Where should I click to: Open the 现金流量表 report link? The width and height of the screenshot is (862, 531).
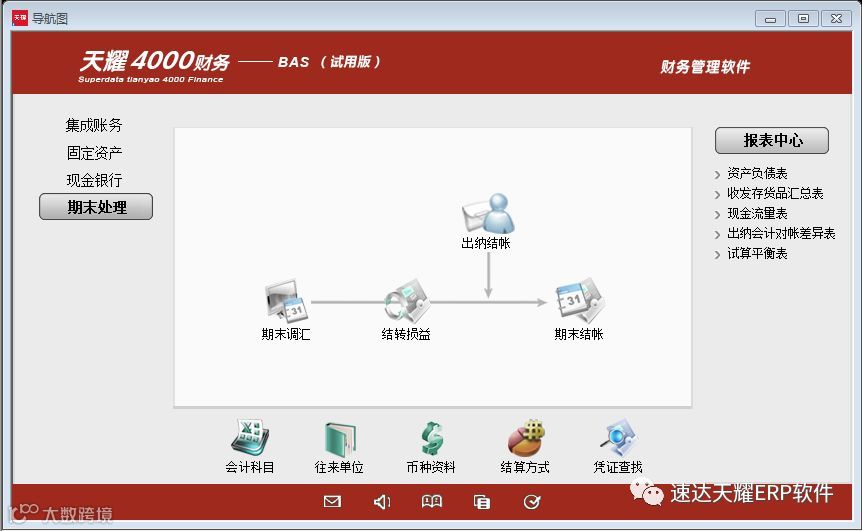(757, 213)
